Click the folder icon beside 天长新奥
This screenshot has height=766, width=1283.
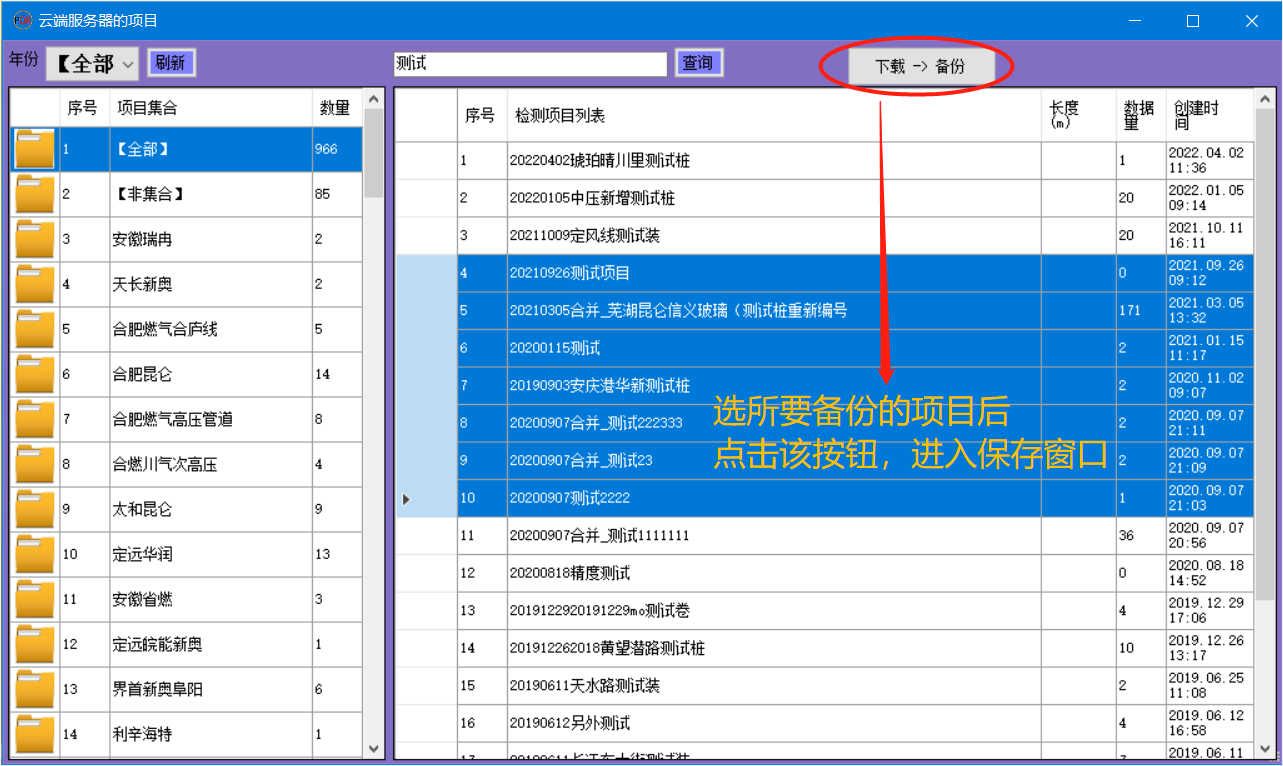click(35, 285)
